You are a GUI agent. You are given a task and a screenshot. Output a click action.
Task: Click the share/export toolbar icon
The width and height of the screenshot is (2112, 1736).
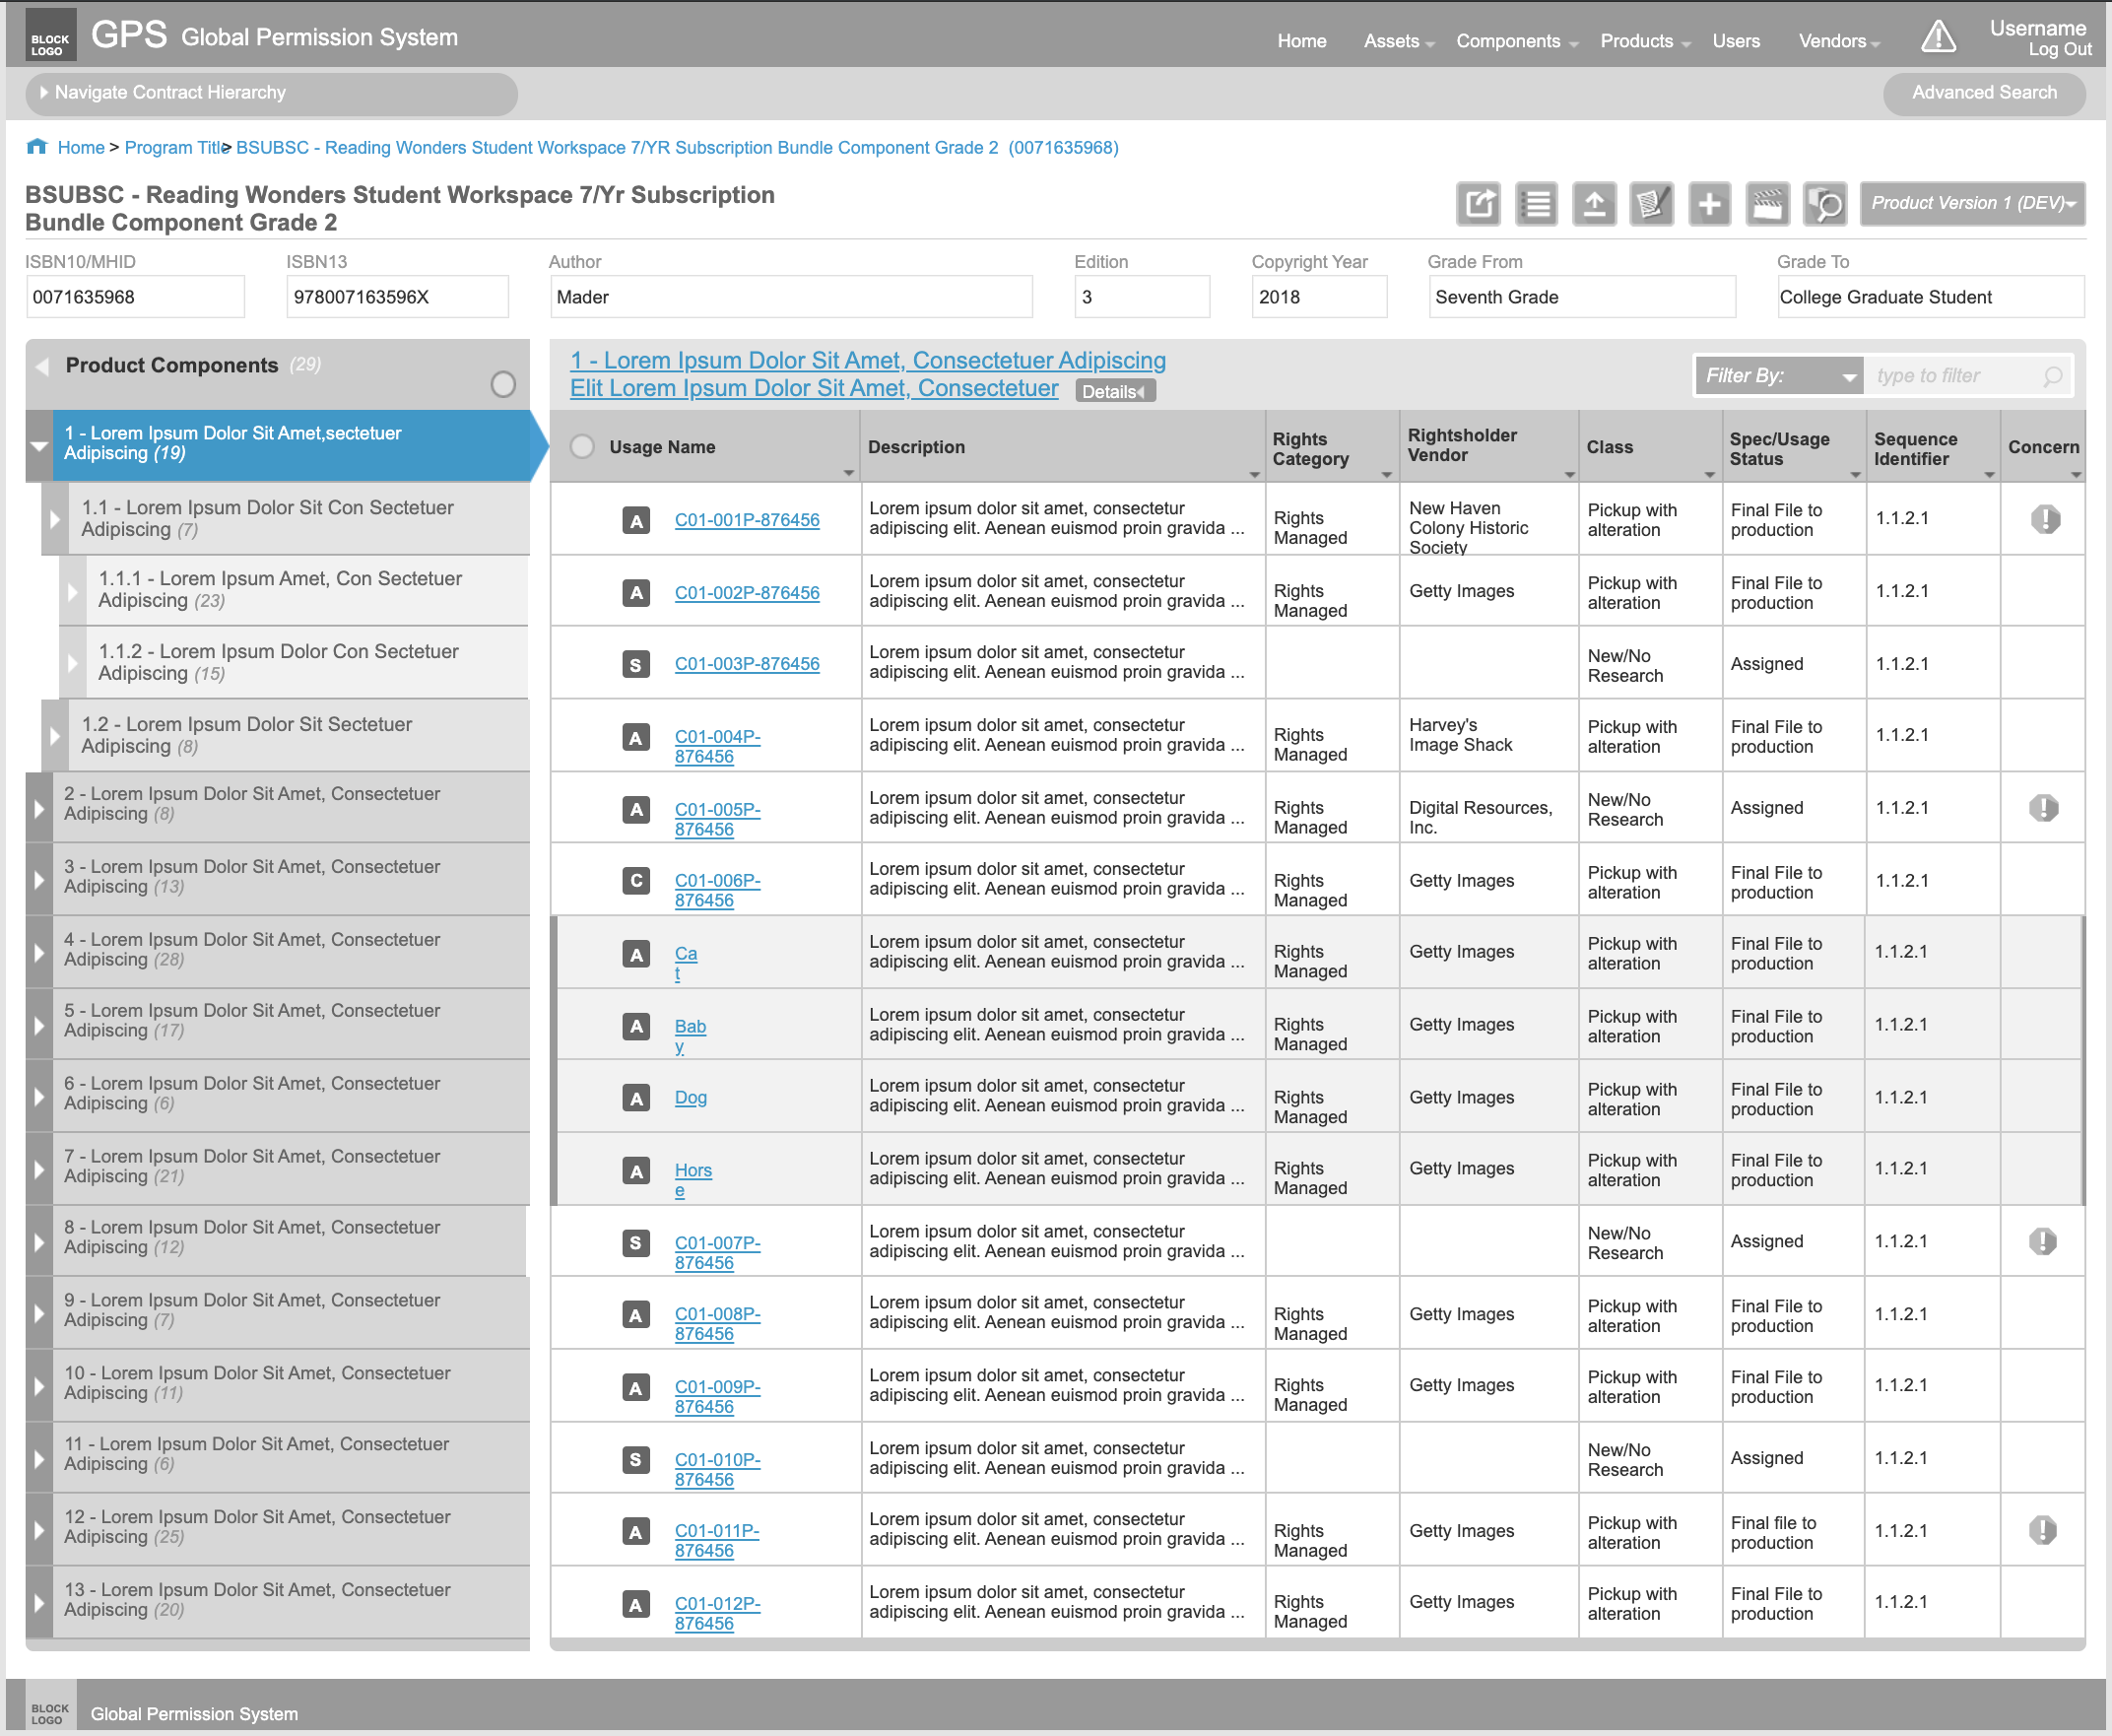1478,204
